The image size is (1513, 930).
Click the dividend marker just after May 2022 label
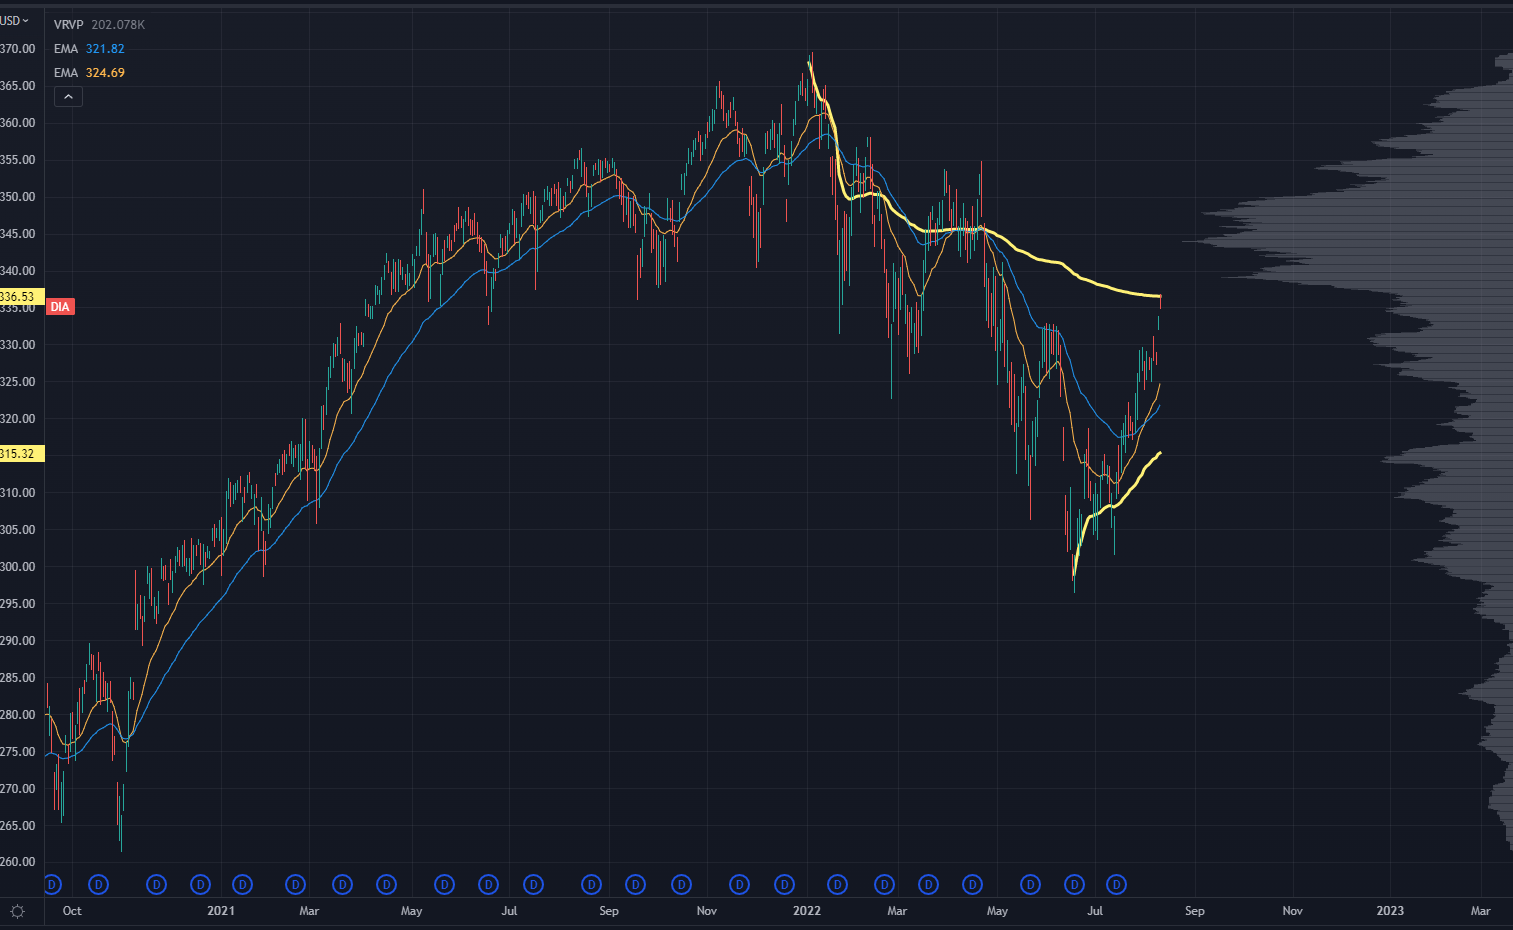click(x=1030, y=885)
